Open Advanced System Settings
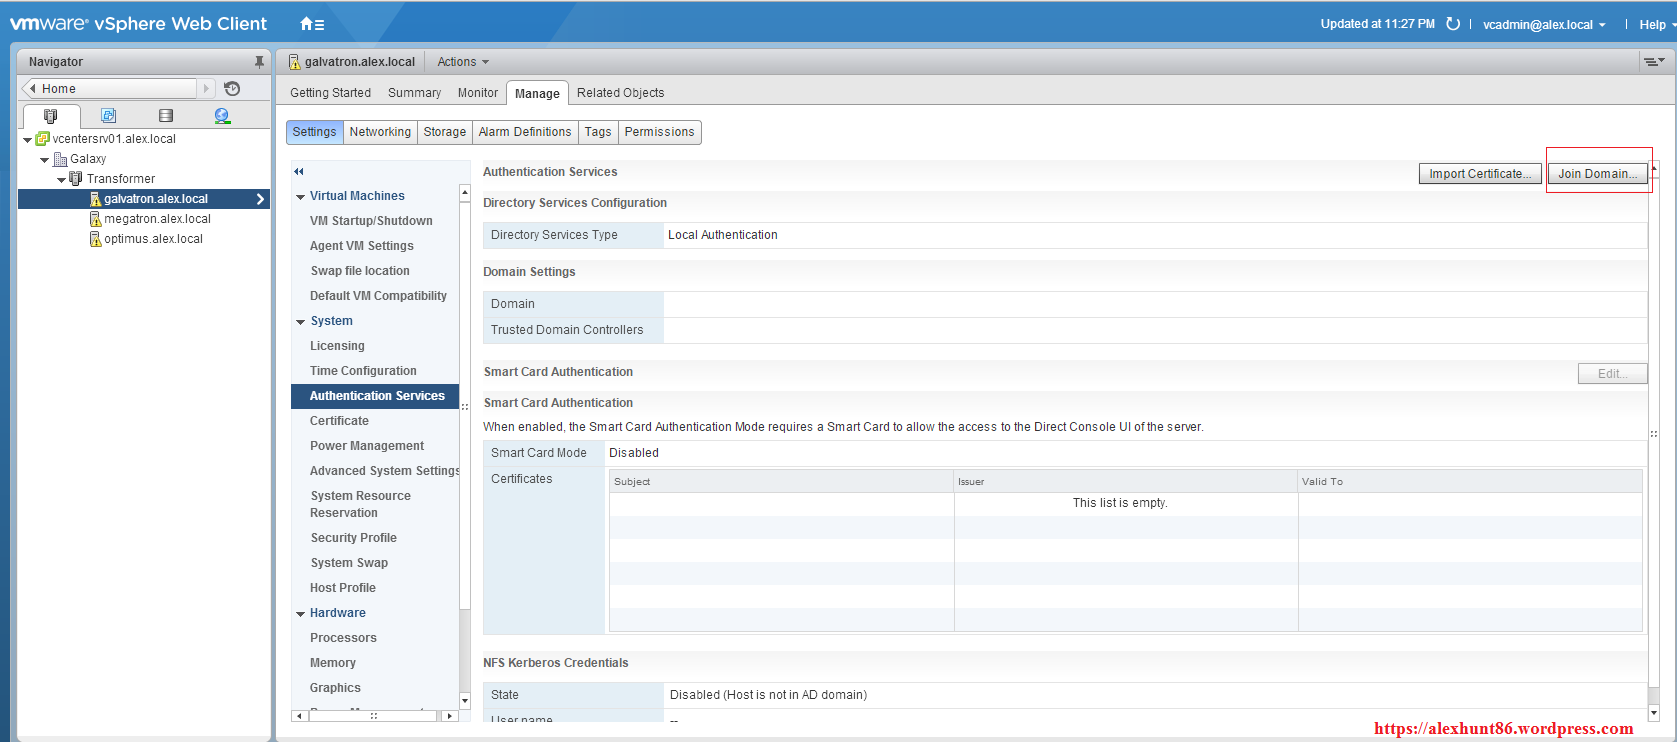This screenshot has height=742, width=1677. coord(384,471)
